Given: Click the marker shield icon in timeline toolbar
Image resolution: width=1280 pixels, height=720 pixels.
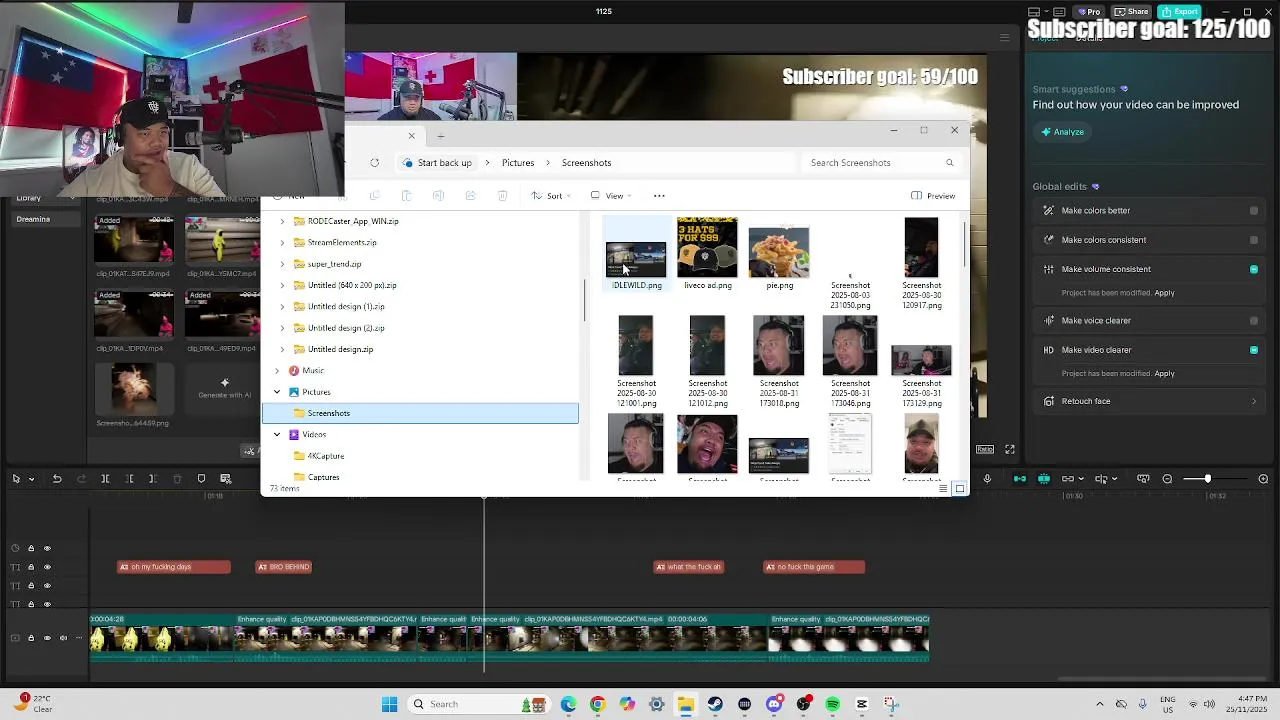Looking at the screenshot, I should [201, 479].
